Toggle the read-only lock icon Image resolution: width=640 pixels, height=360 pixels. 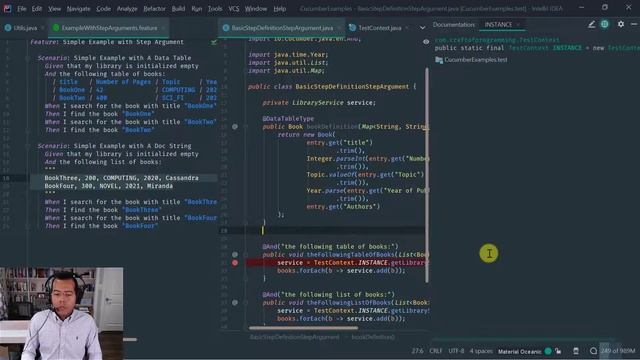coord(558,351)
